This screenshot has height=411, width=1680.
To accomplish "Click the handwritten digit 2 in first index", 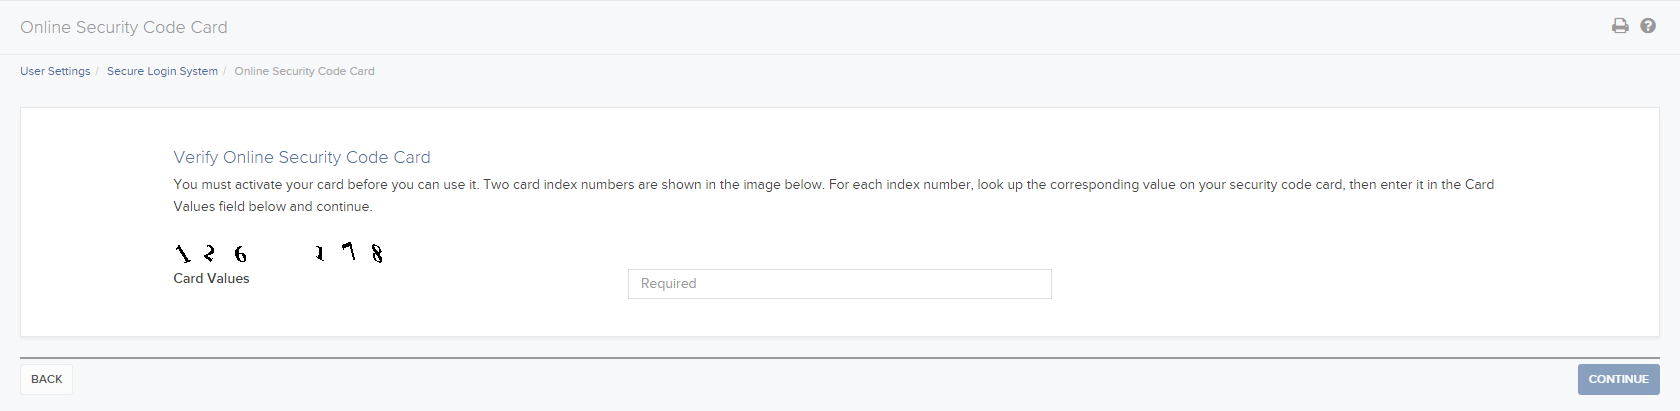I will 209,254.
